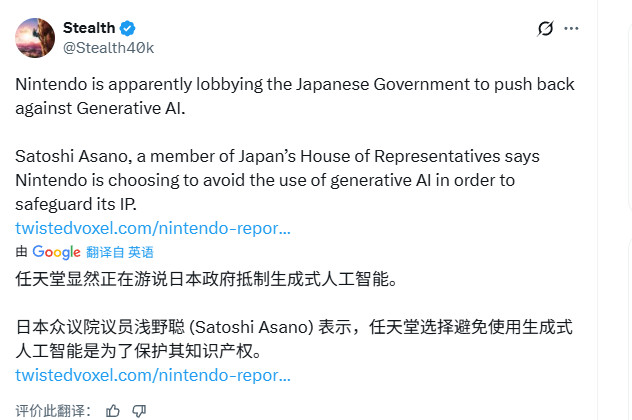
Task: Click the English sentence about Nintendo lobbying
Action: pyautogui.click(x=295, y=84)
